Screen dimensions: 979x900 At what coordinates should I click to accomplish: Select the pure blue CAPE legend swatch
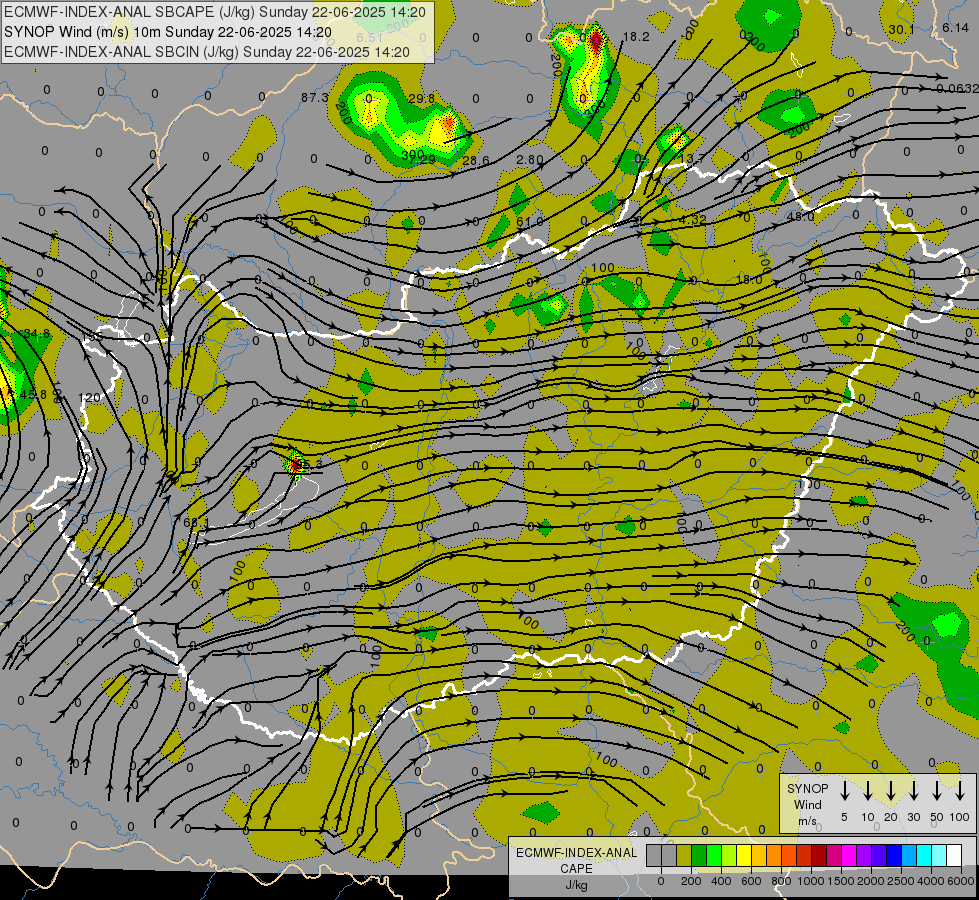(893, 856)
